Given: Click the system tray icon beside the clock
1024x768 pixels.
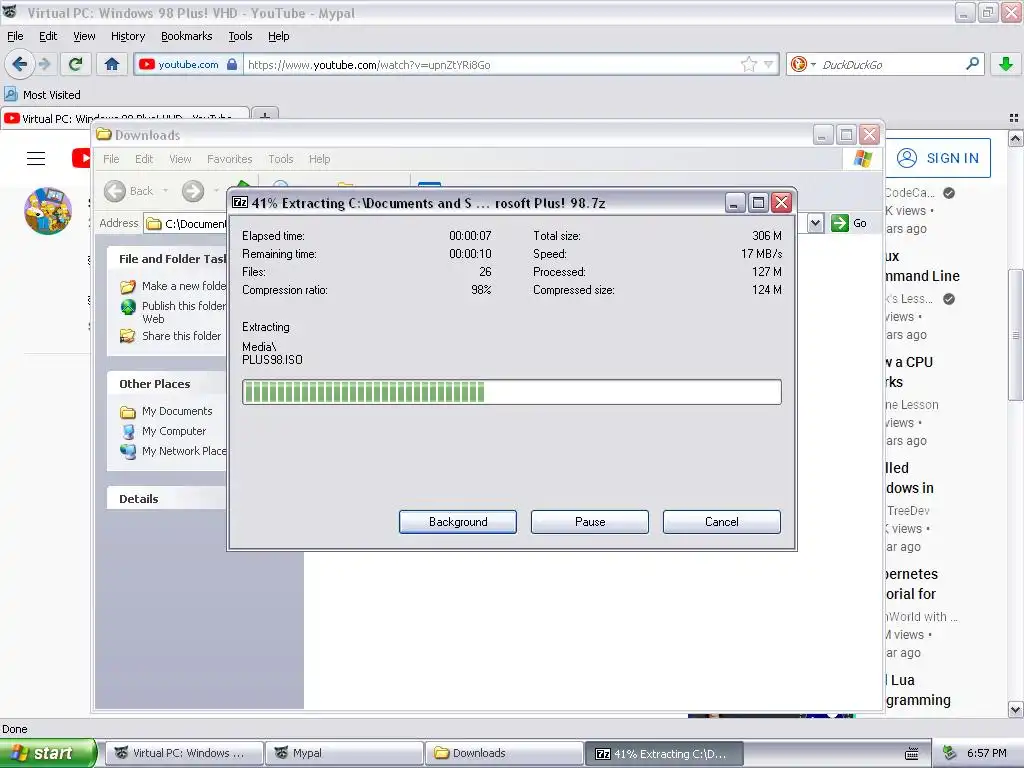Looking at the screenshot, I should point(950,753).
